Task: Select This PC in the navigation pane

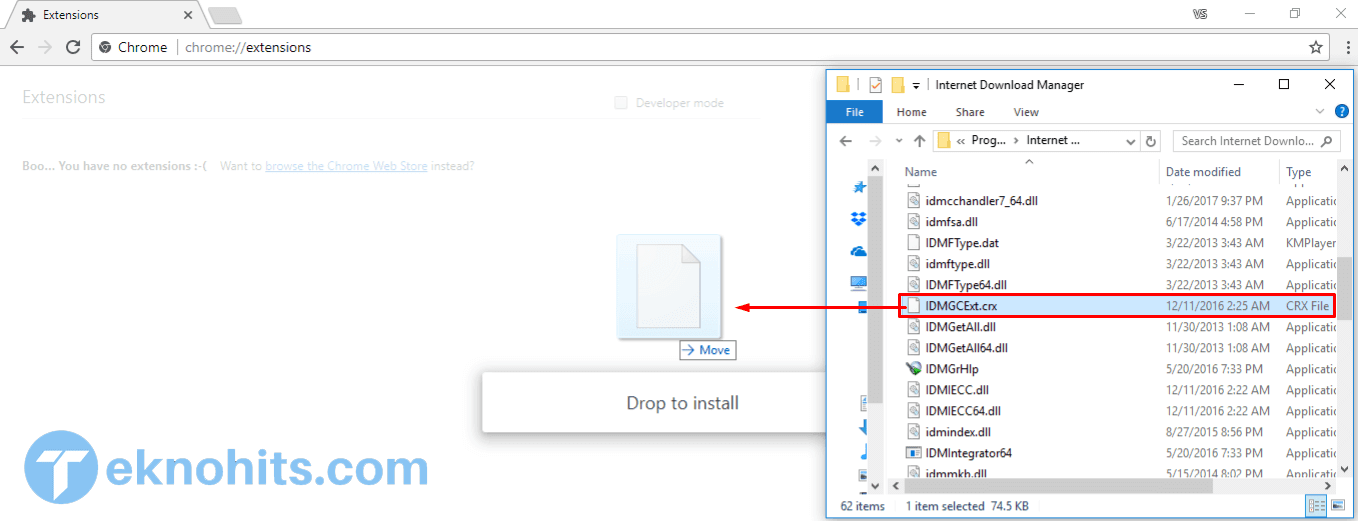Action: [x=858, y=283]
